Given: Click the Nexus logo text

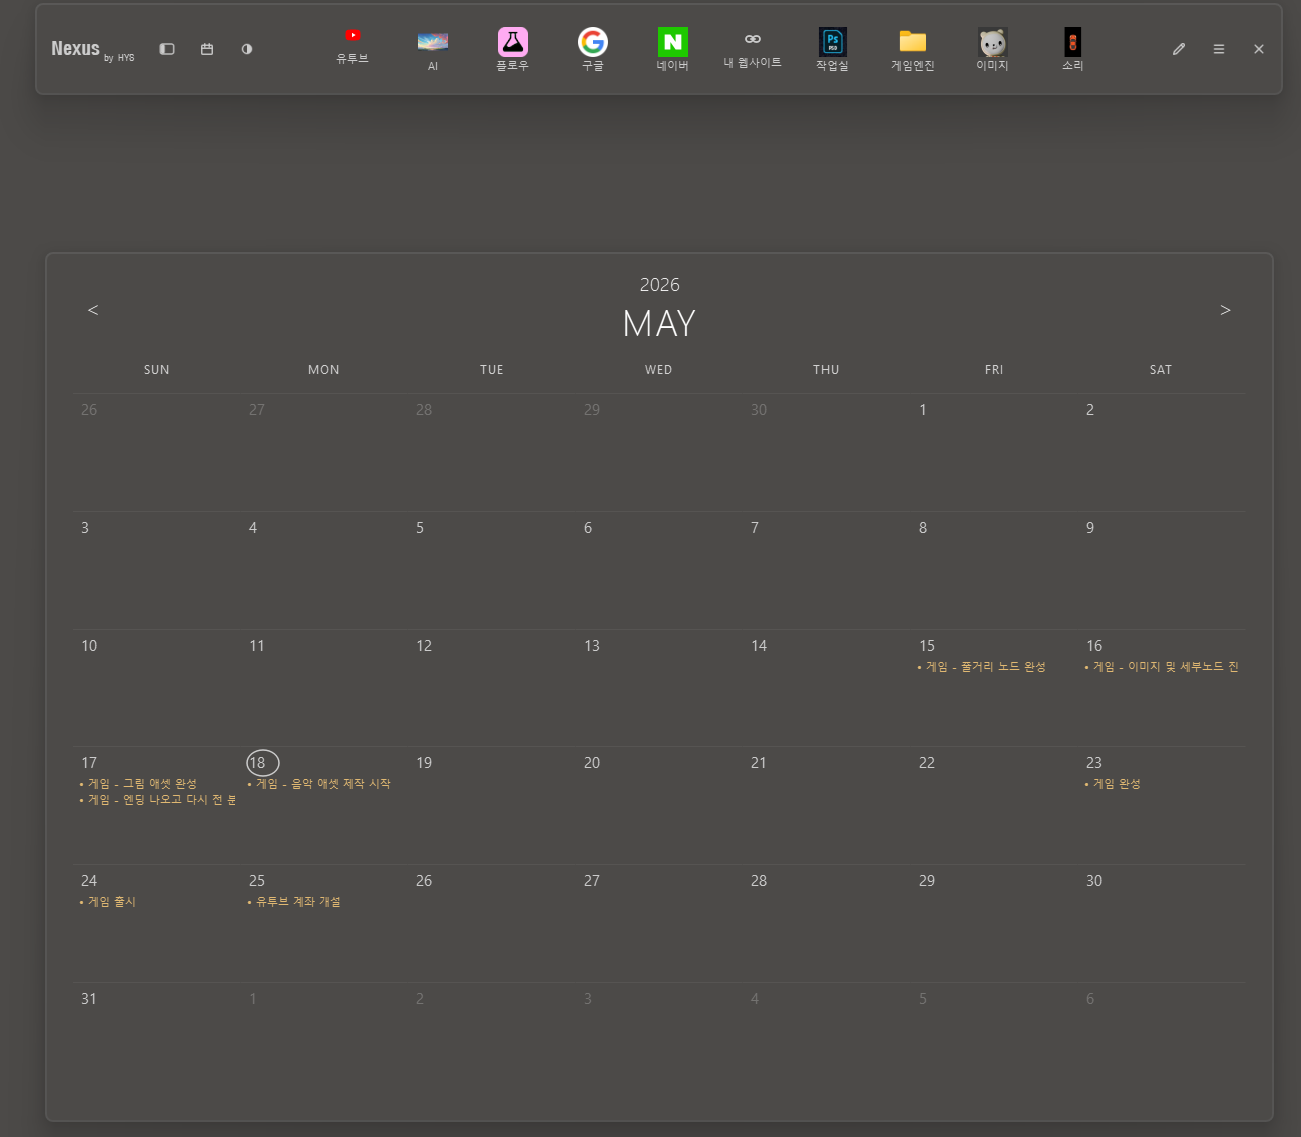Looking at the screenshot, I should 76,48.
